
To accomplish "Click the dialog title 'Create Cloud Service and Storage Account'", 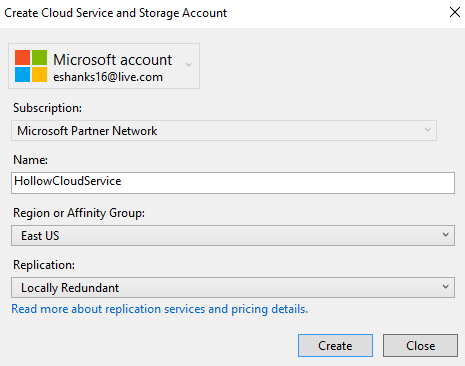I will (x=115, y=13).
